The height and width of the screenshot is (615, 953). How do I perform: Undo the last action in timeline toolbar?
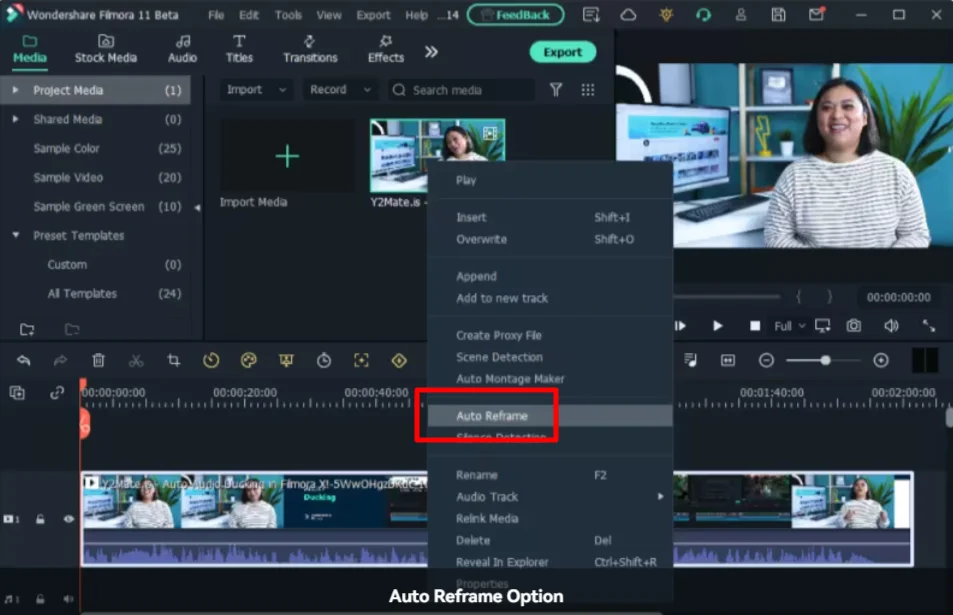coord(24,360)
